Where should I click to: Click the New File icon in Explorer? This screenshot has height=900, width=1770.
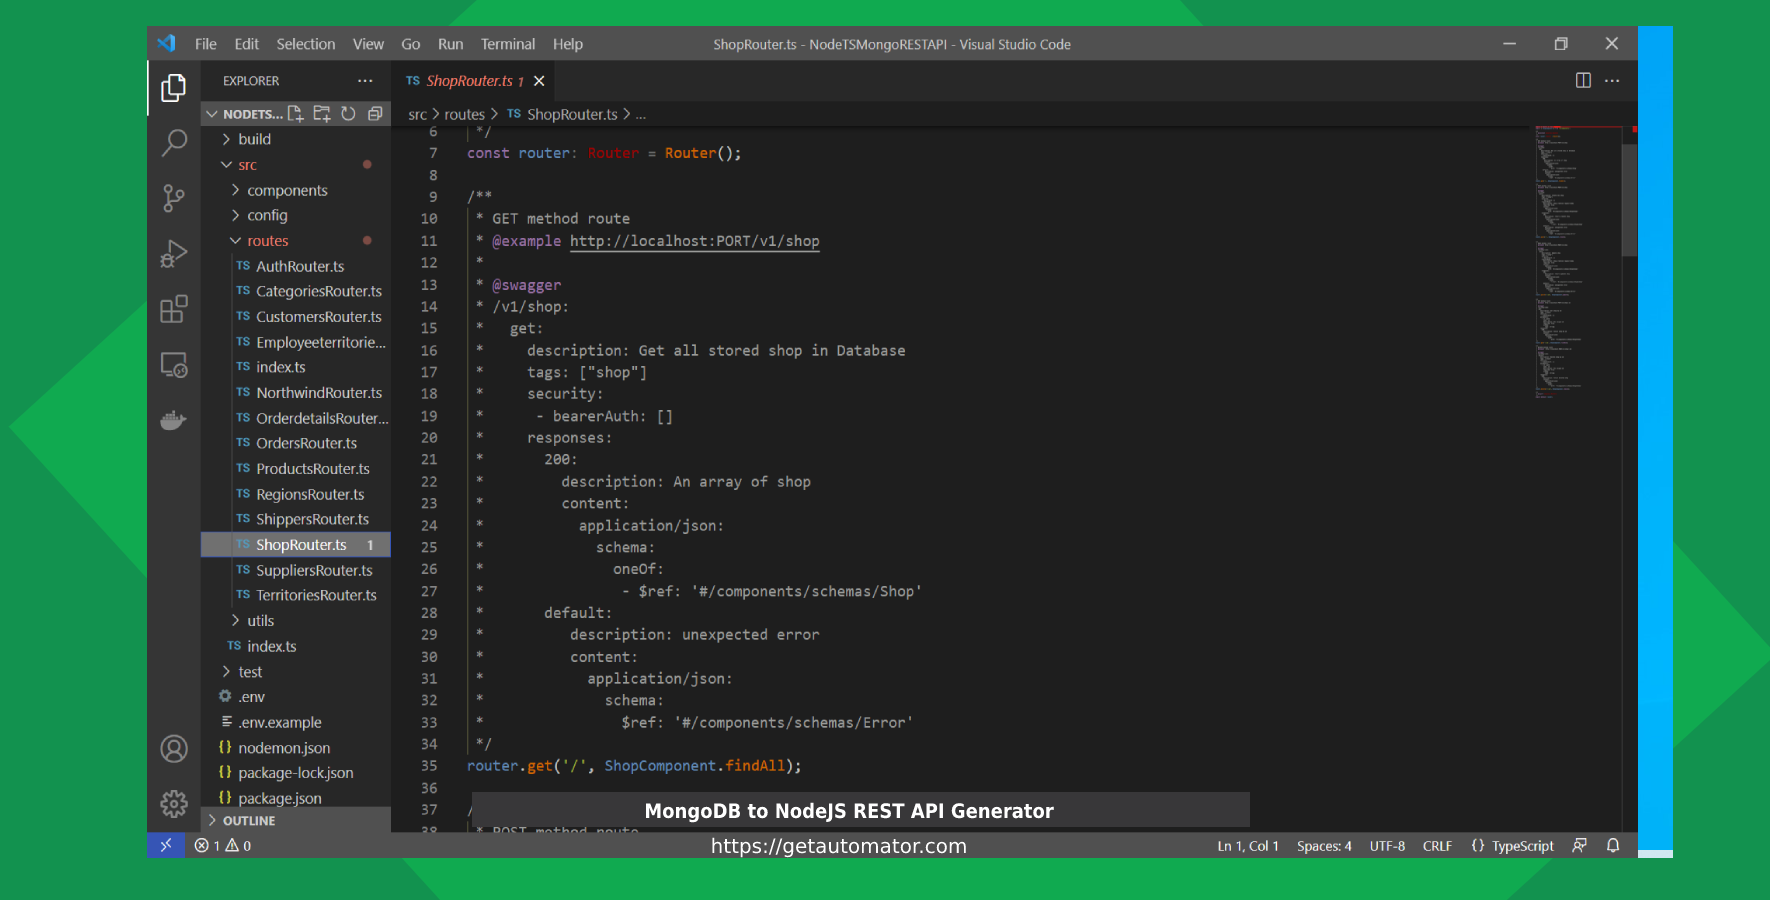coord(296,114)
